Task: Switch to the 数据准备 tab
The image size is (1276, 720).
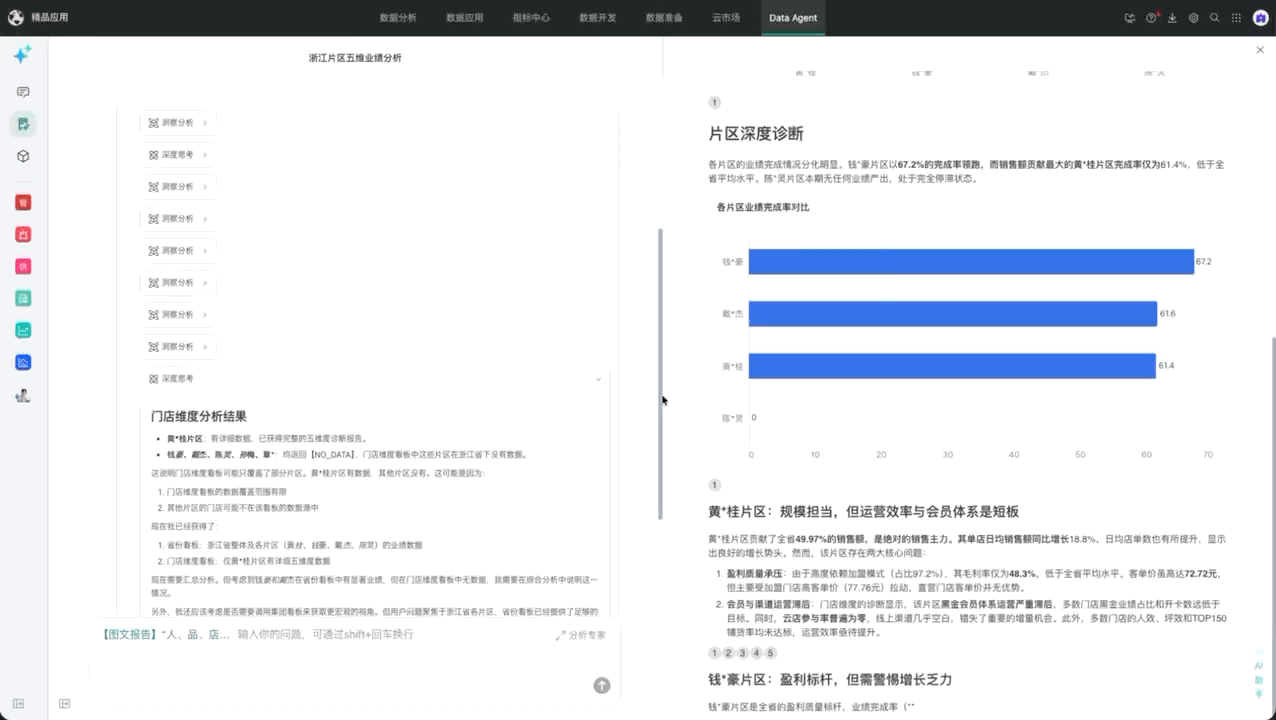Action: (664, 18)
